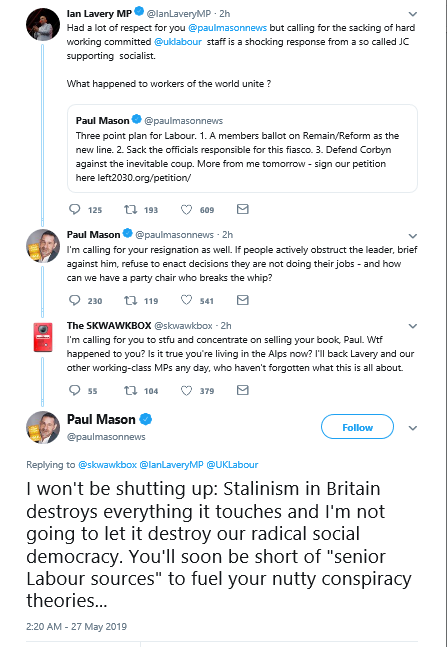Like Ian Lavery's tweet with 609 likes

[187, 210]
